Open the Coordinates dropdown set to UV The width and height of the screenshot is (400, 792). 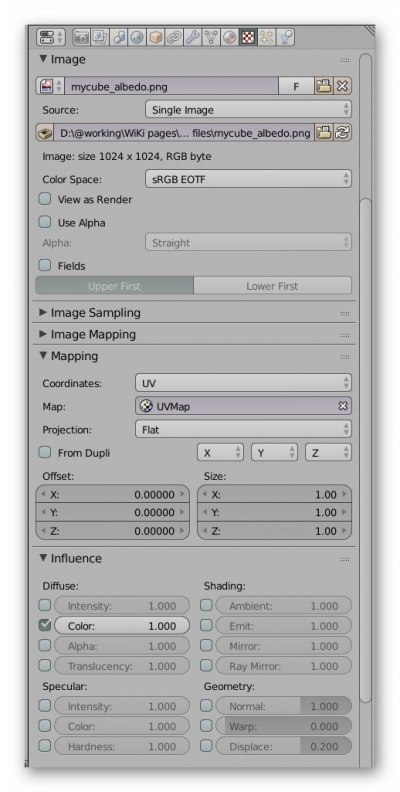click(243, 383)
